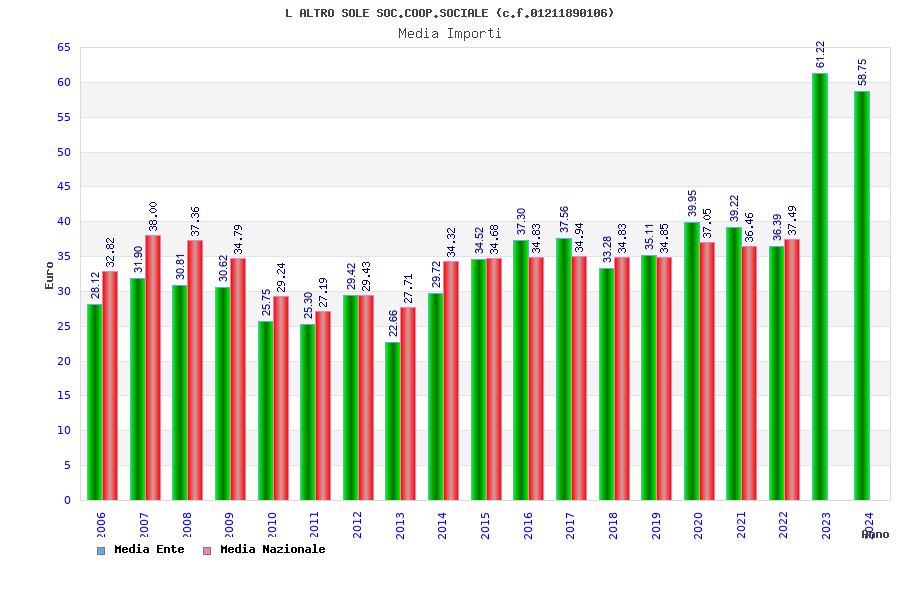Click the 65 value on y-axis
900x600 pixels.
(x=64, y=48)
